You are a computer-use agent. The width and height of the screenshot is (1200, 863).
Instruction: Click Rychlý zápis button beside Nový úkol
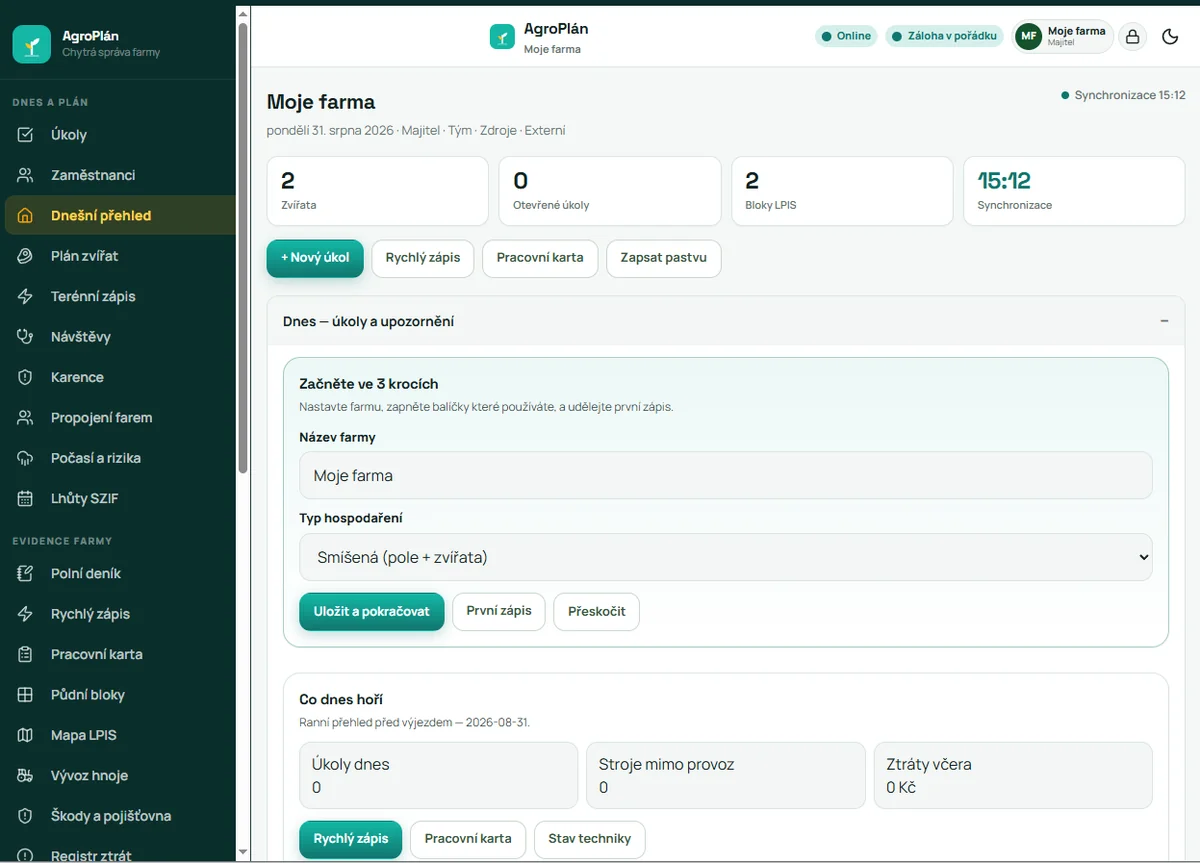(423, 258)
